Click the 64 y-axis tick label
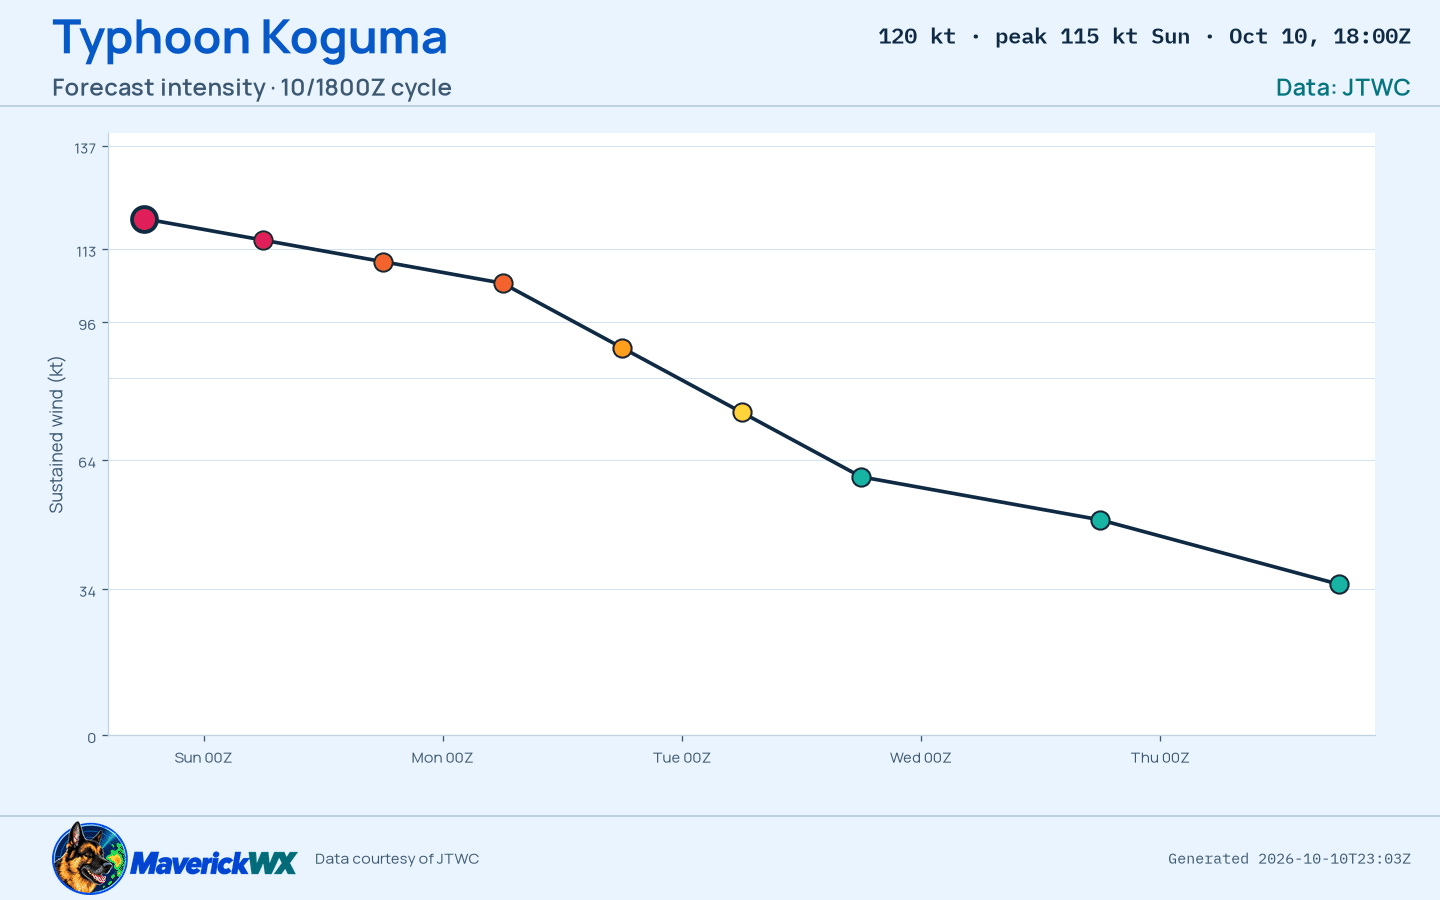The width and height of the screenshot is (1440, 900). coord(88,462)
